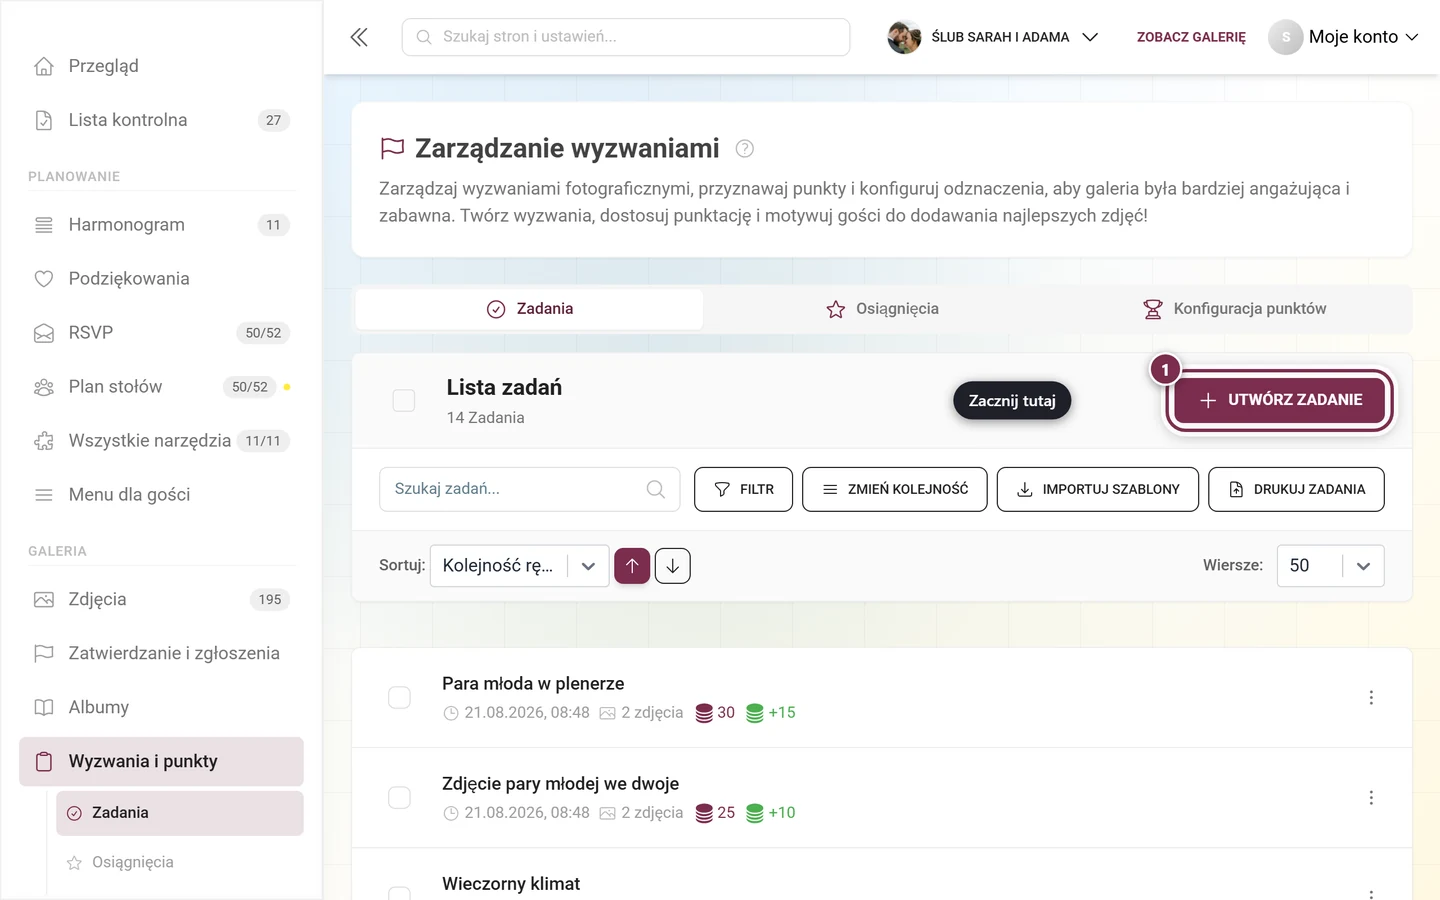Click the book icon next to Albumy
Image resolution: width=1440 pixels, height=900 pixels.
click(x=44, y=708)
